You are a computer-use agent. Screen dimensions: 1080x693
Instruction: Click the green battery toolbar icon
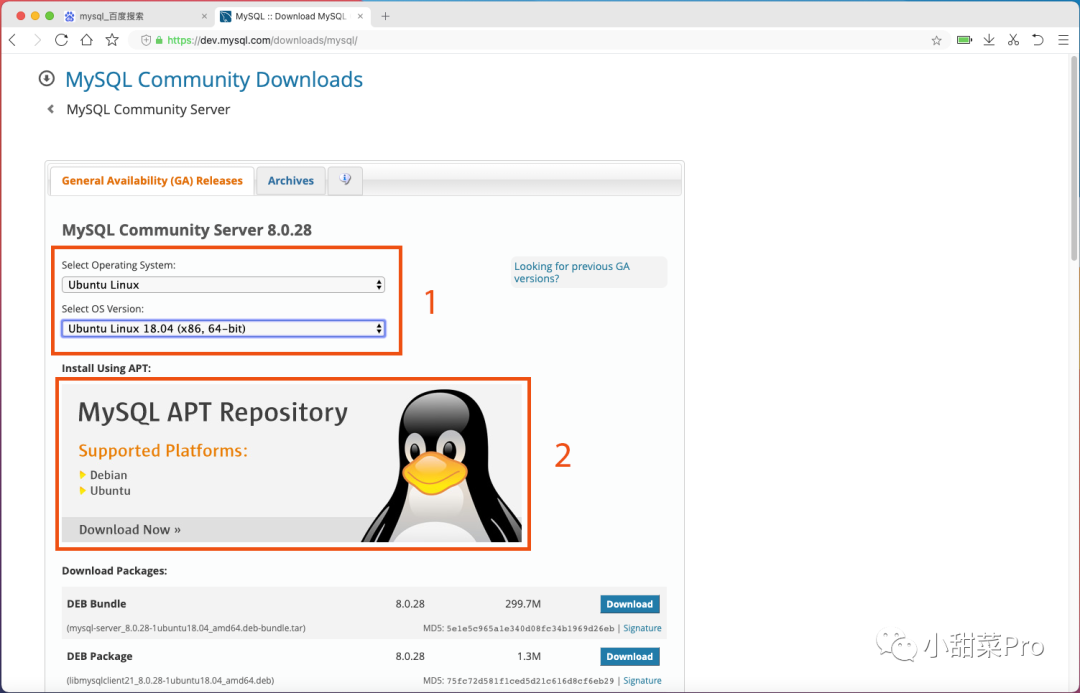point(964,40)
